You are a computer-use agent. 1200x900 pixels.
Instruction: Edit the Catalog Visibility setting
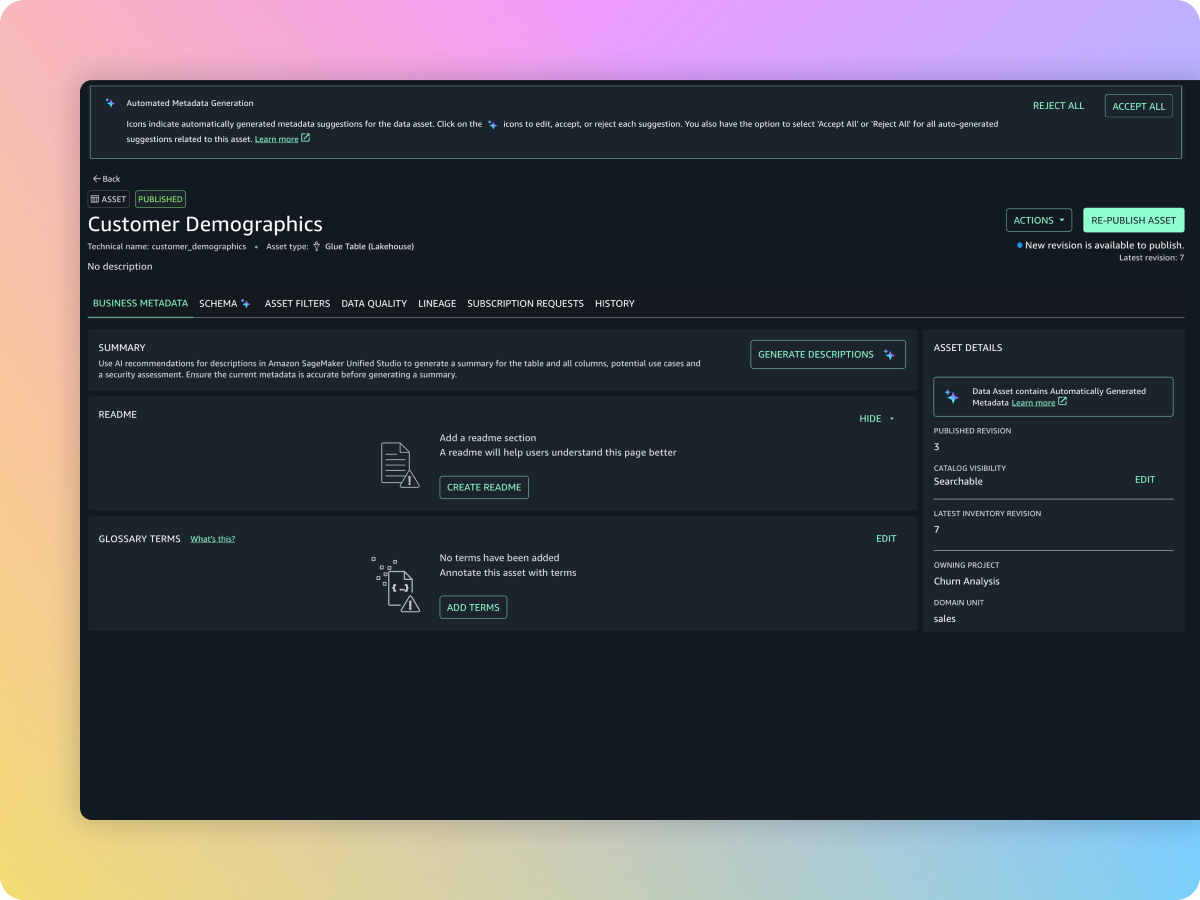point(1144,480)
